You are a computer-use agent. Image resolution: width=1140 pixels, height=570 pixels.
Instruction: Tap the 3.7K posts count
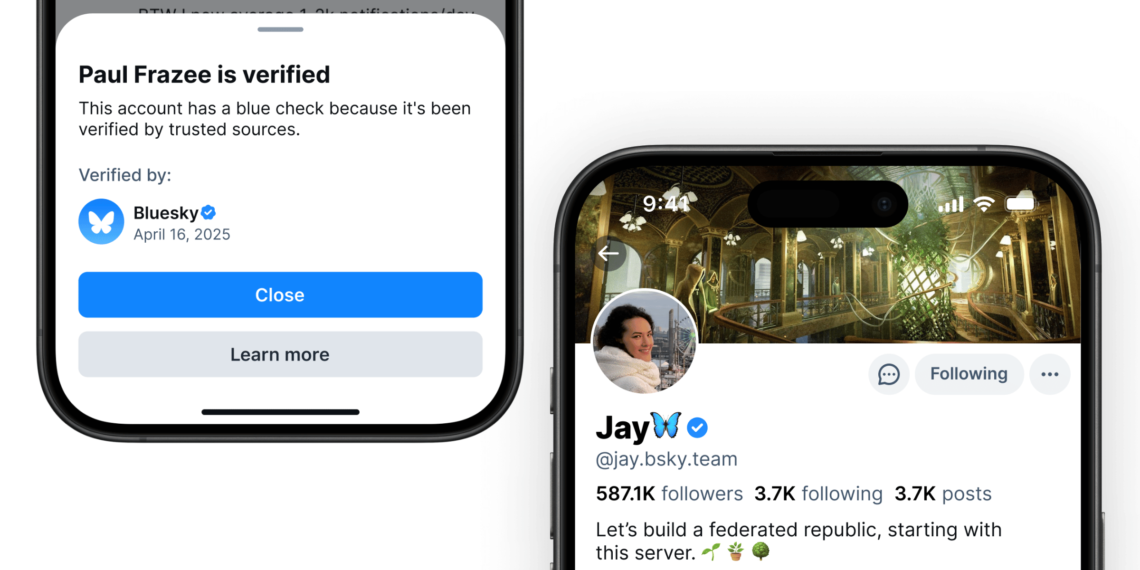[x=943, y=494]
